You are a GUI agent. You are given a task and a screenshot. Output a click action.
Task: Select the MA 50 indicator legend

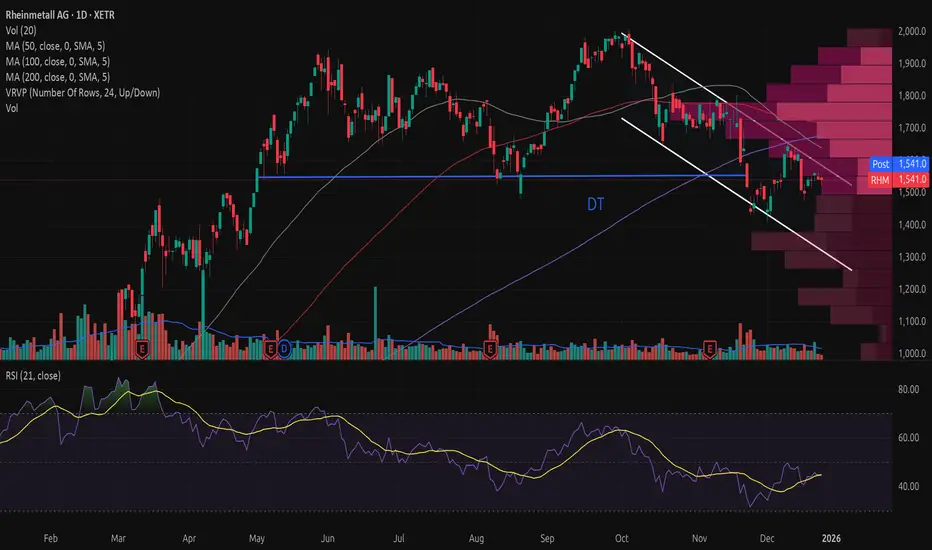coord(55,46)
